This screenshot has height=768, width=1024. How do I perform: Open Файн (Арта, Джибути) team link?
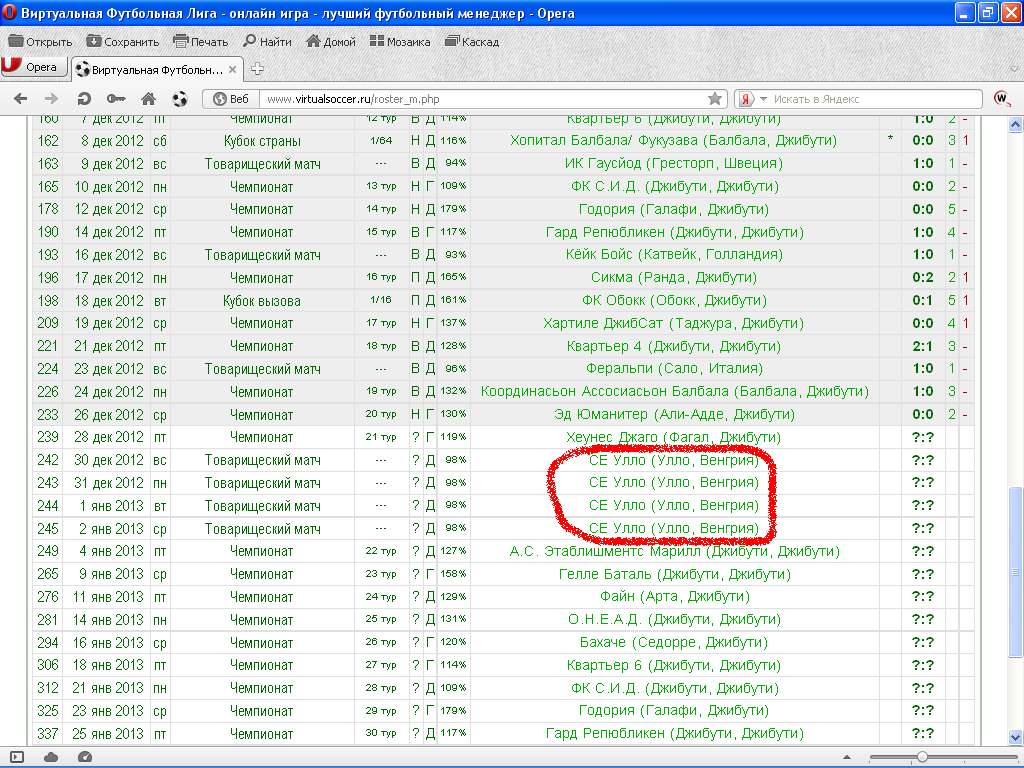pos(675,596)
